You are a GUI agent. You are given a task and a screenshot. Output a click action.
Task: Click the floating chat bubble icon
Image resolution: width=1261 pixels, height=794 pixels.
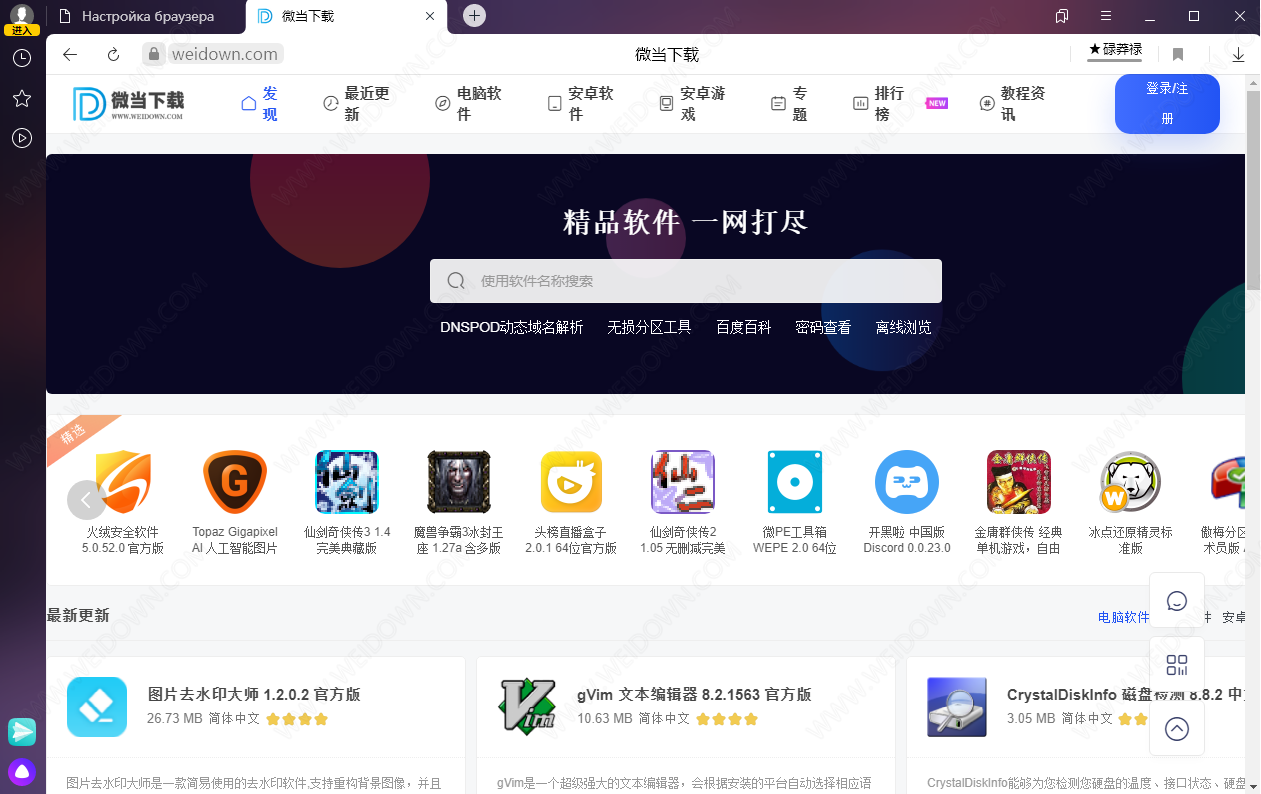[1177, 601]
